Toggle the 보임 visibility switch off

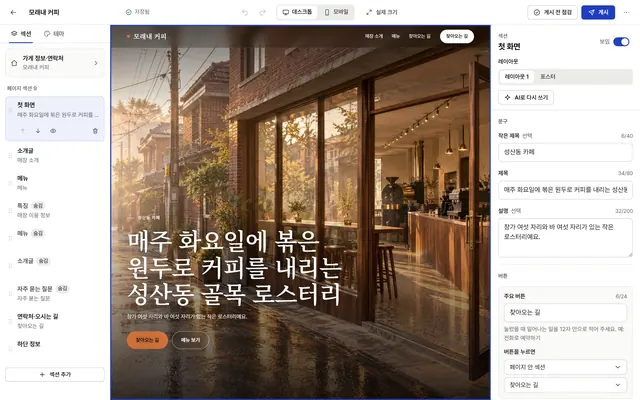[621, 42]
